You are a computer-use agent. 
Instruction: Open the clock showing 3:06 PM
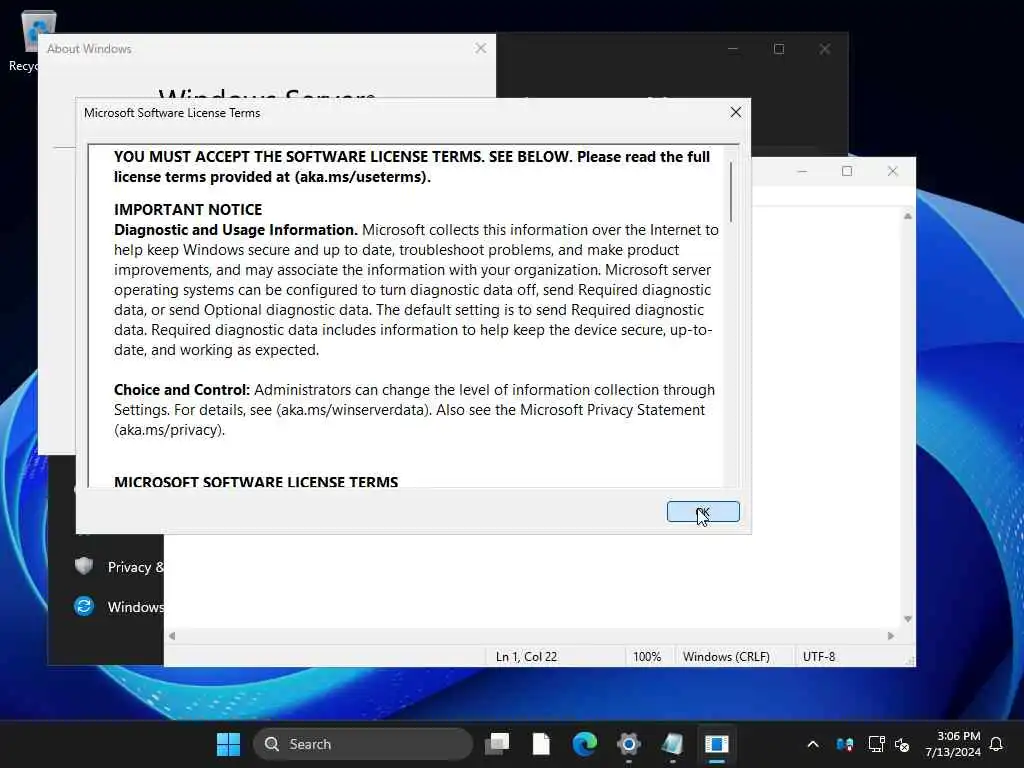pos(953,744)
